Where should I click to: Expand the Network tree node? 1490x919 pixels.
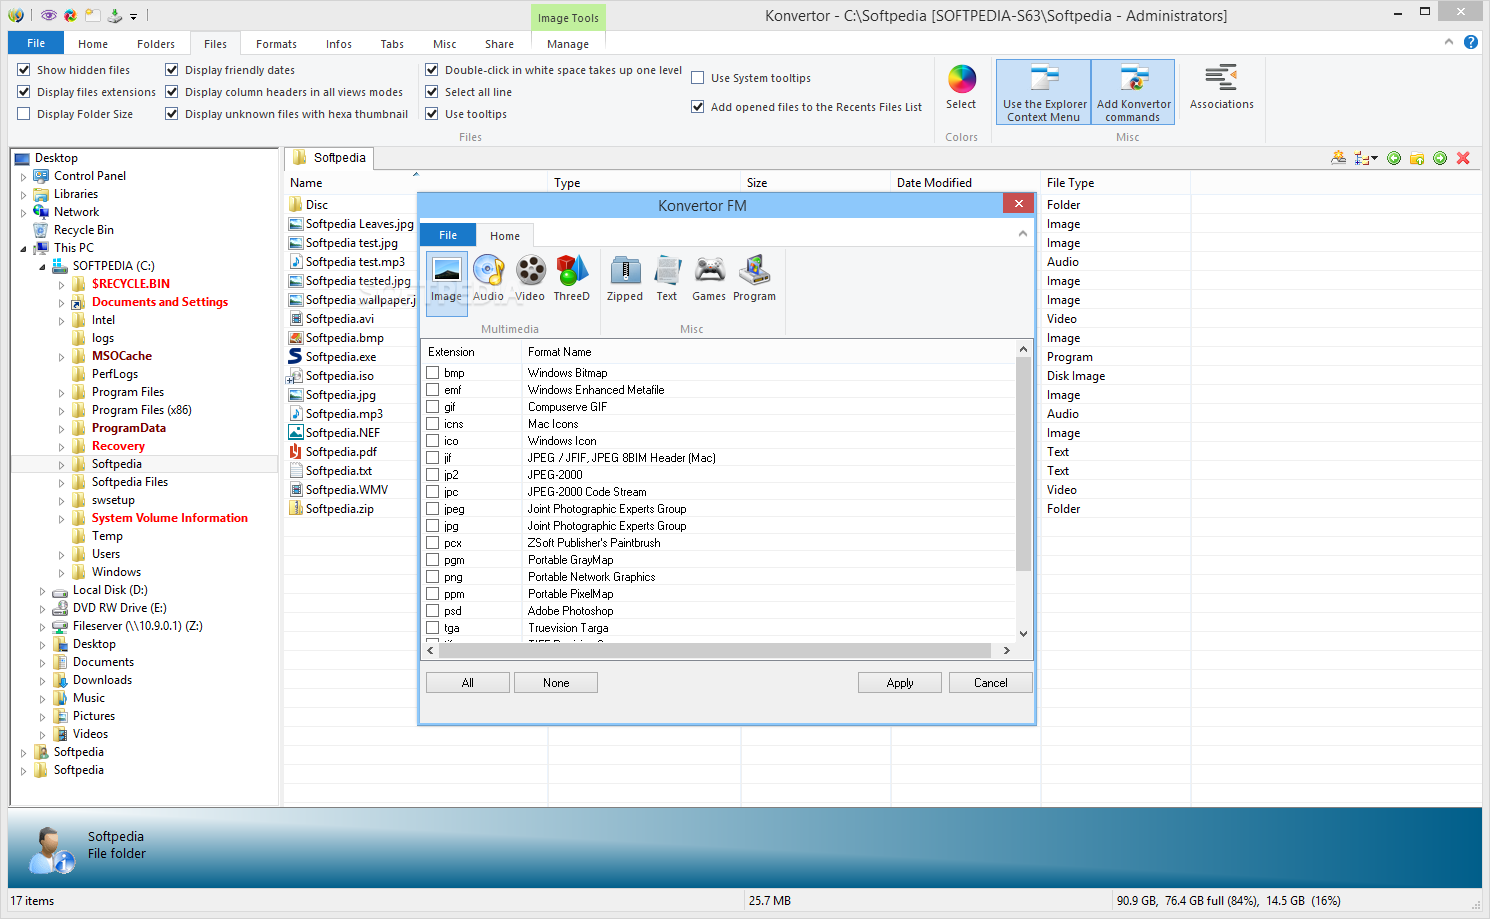click(23, 213)
